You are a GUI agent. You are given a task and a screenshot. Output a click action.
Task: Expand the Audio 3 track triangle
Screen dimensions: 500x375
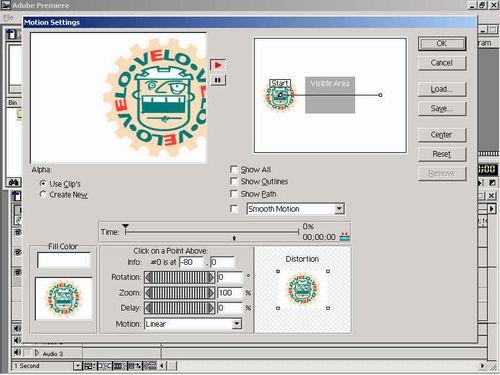37,353
